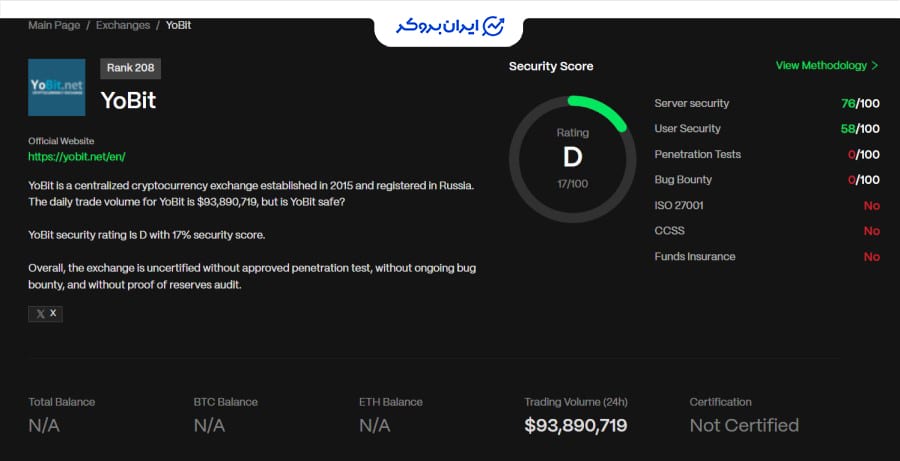
Task: Click the N/A value under Total Balance
Action: pyautogui.click(x=44, y=425)
